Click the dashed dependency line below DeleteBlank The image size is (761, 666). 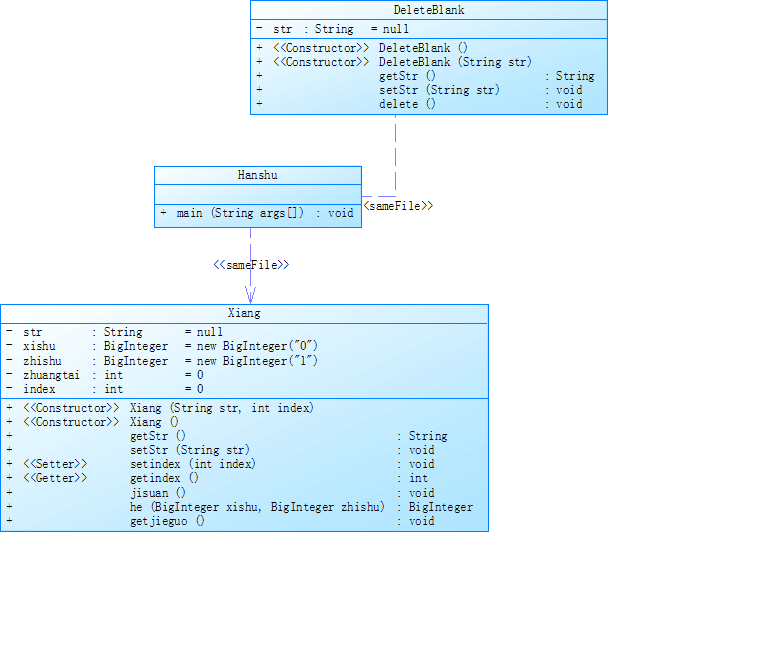click(396, 155)
